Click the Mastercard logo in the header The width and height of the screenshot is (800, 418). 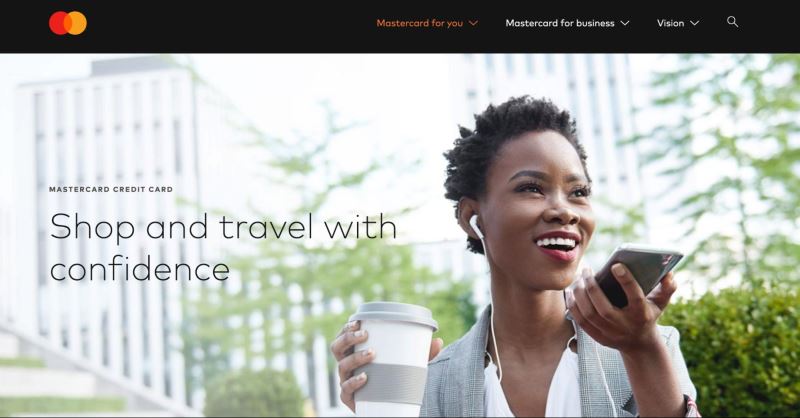(68, 23)
